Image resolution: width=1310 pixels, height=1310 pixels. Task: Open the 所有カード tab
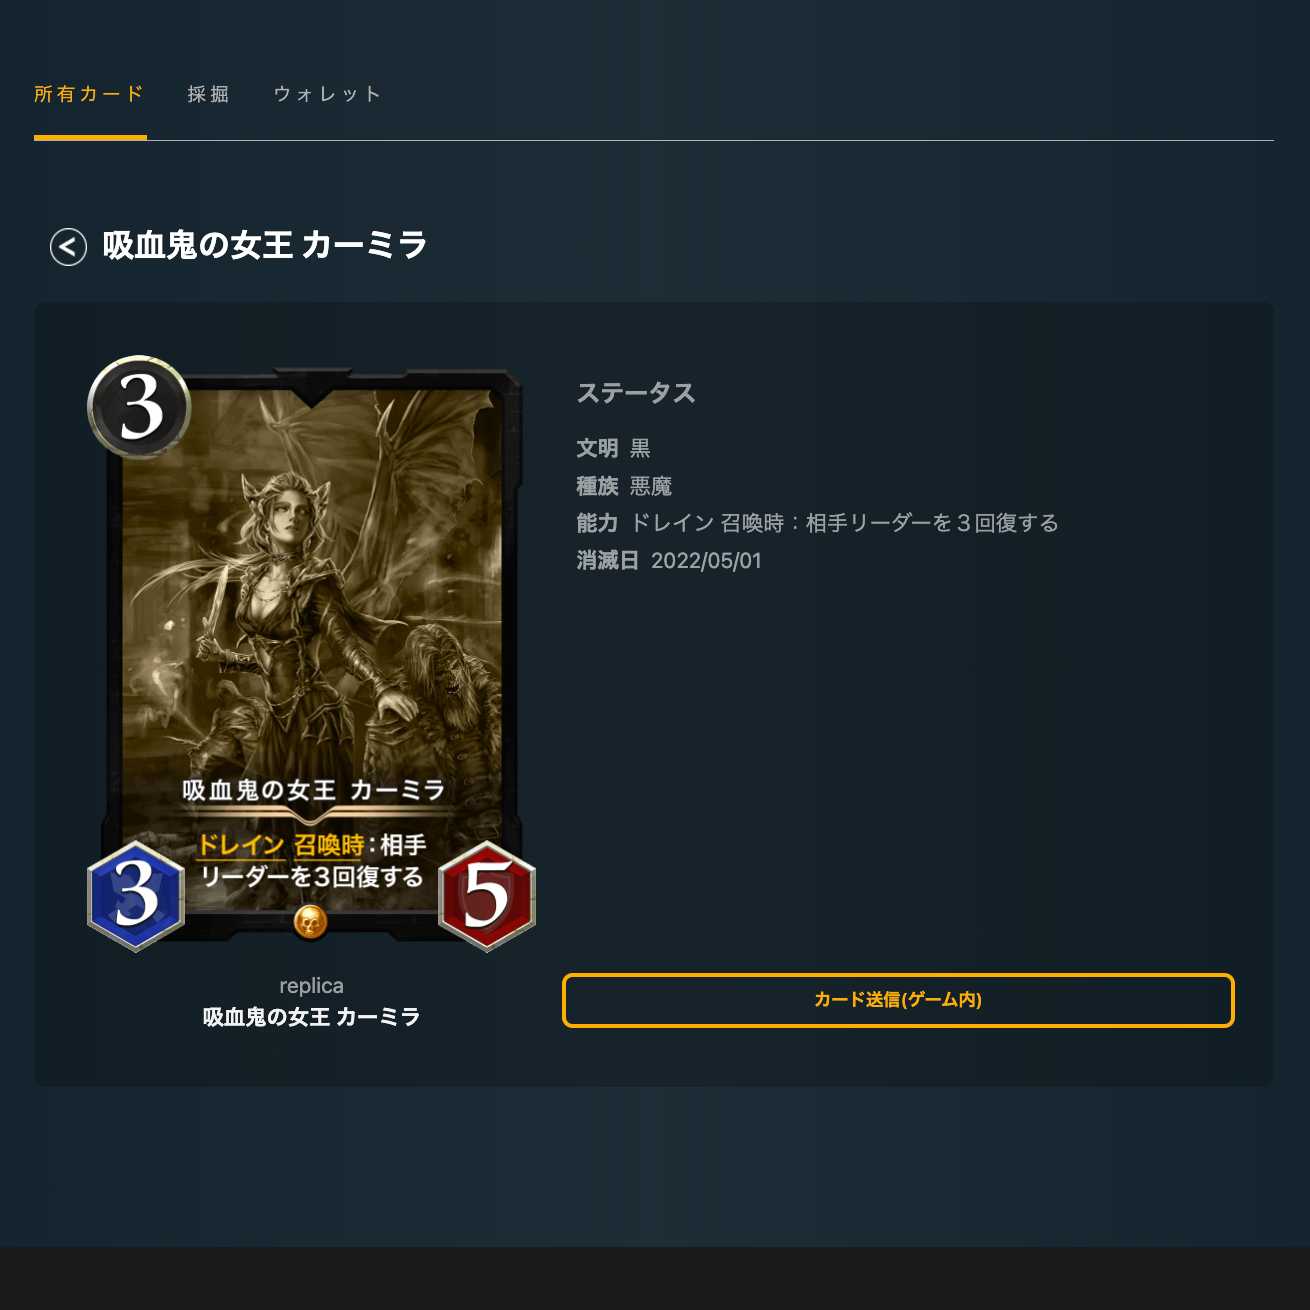tap(90, 94)
